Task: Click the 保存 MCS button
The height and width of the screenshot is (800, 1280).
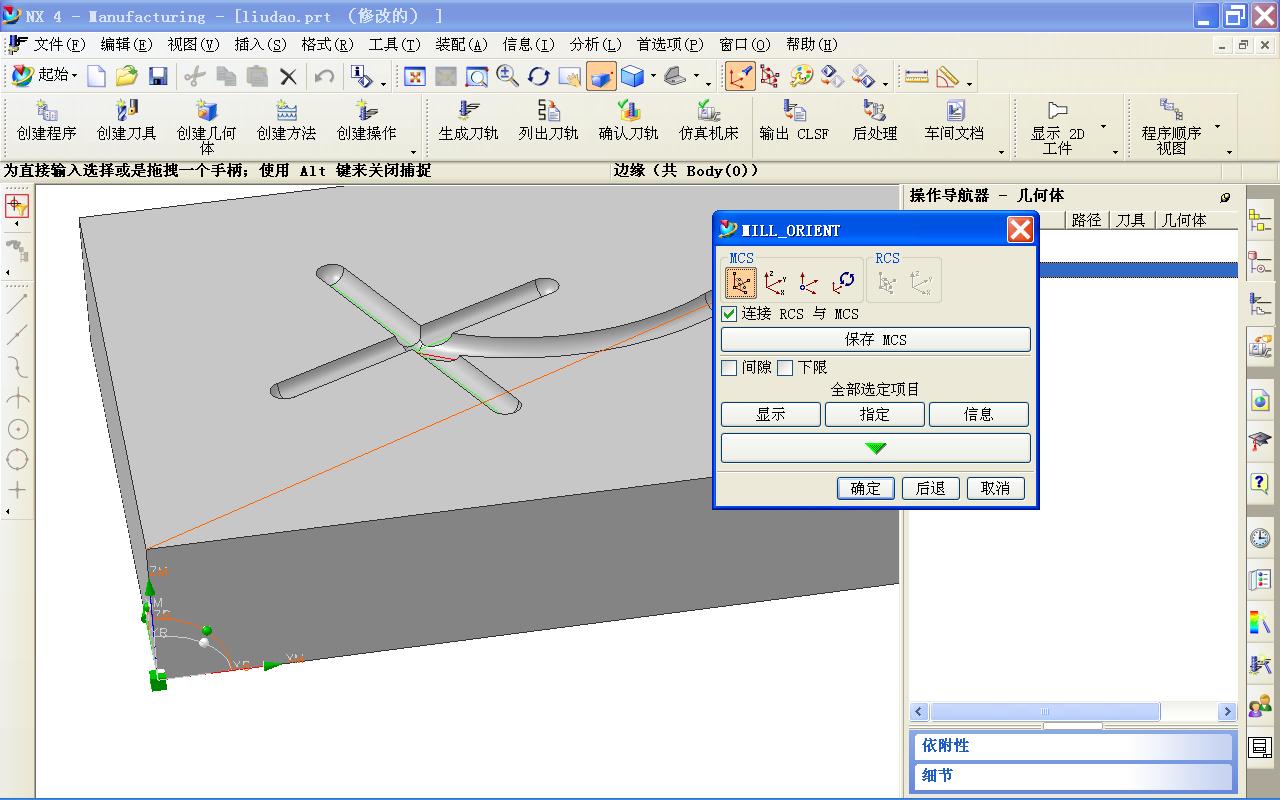Action: [x=876, y=340]
